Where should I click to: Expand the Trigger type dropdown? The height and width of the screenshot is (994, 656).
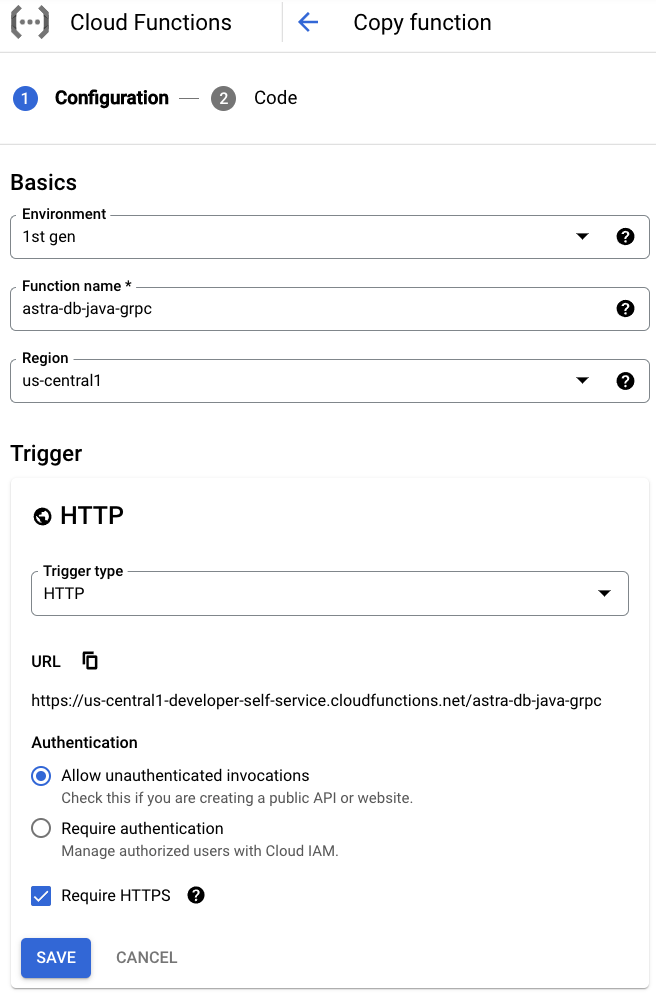click(330, 593)
